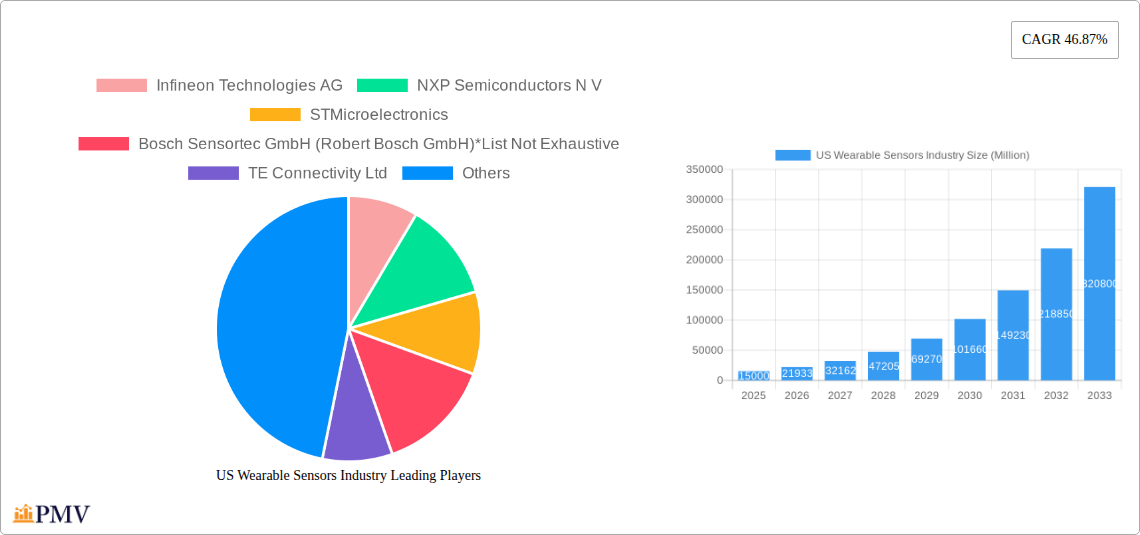This screenshot has height=535, width=1140.
Task: Toggle the Others legend label
Action: [x=486, y=173]
